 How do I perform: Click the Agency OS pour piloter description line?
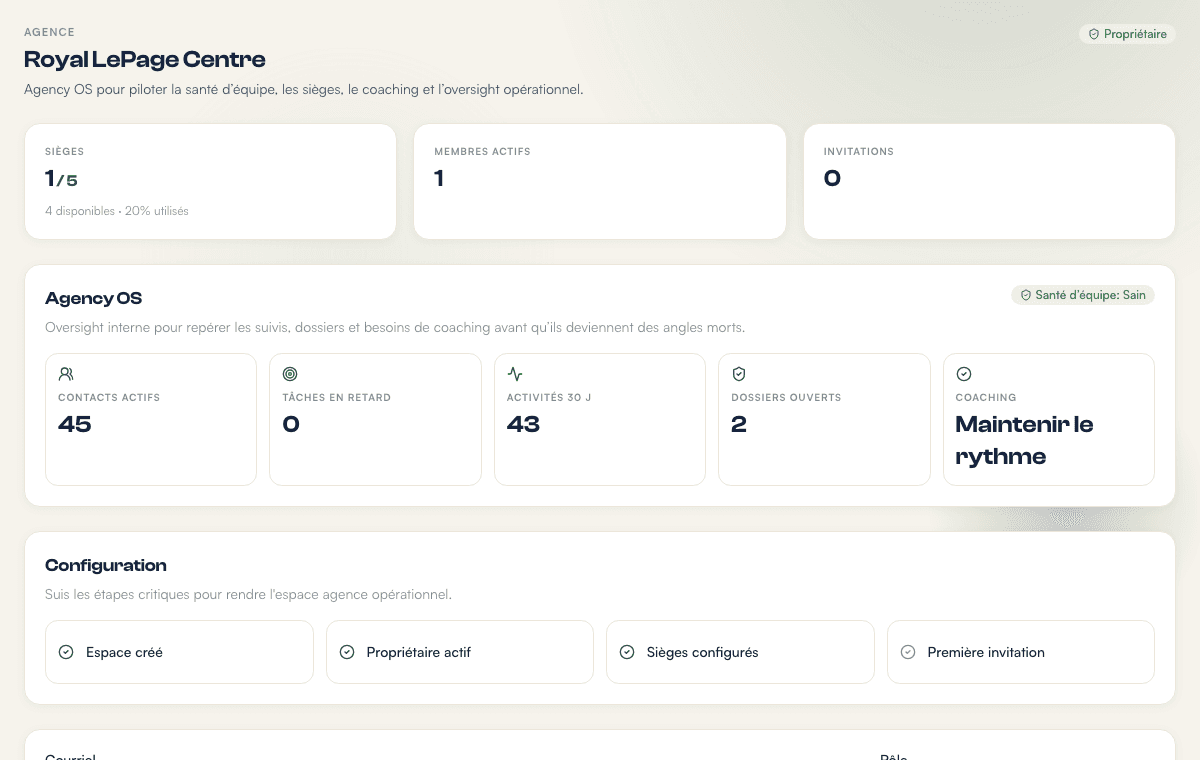[x=303, y=89]
